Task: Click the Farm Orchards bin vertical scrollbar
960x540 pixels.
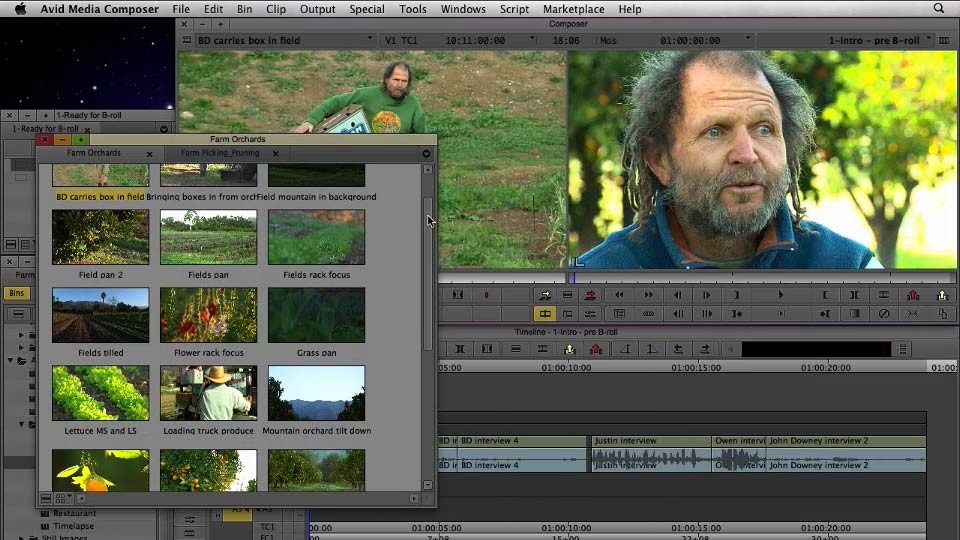Action: (x=428, y=274)
